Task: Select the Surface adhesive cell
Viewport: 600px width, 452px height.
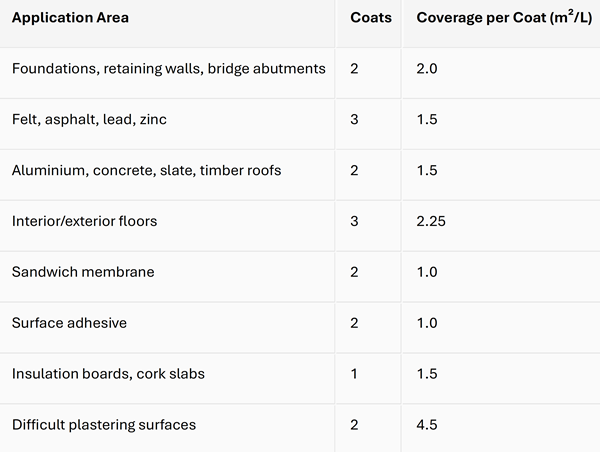Action: click(69, 323)
